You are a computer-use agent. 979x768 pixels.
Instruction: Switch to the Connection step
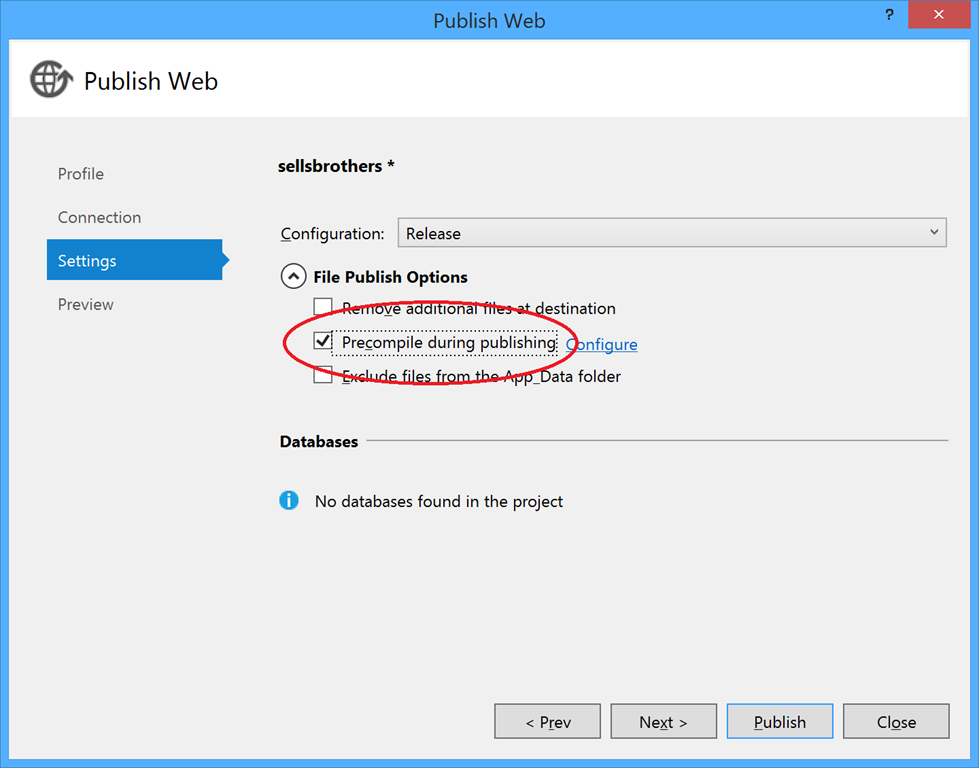point(99,217)
